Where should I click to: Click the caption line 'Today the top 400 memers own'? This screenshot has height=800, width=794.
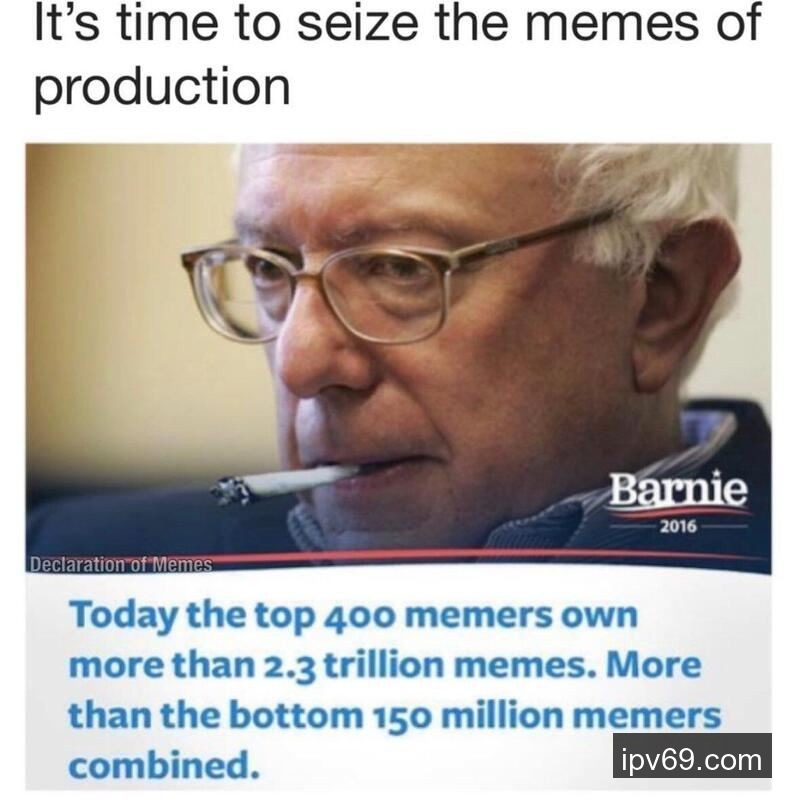click(x=353, y=615)
